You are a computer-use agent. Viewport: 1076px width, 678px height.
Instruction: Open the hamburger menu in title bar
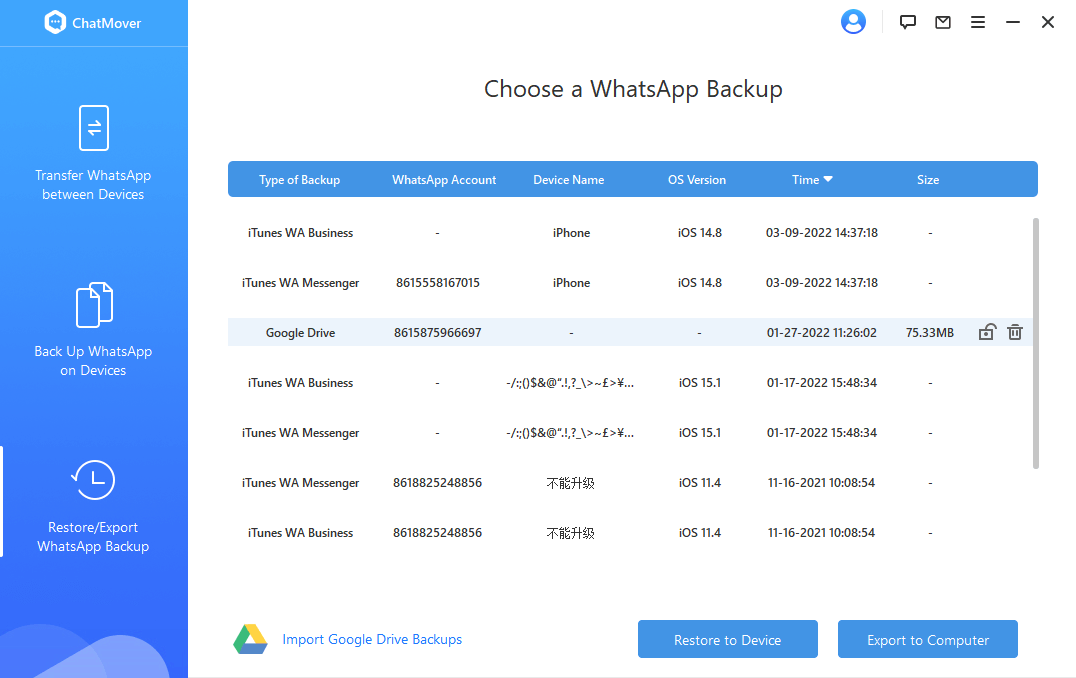coord(978,22)
